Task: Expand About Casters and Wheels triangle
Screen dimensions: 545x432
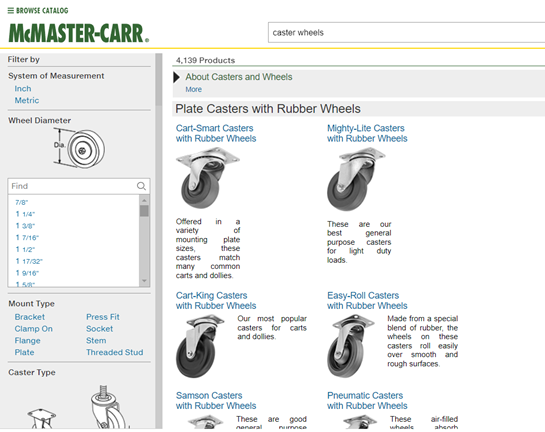Action: 177,77
